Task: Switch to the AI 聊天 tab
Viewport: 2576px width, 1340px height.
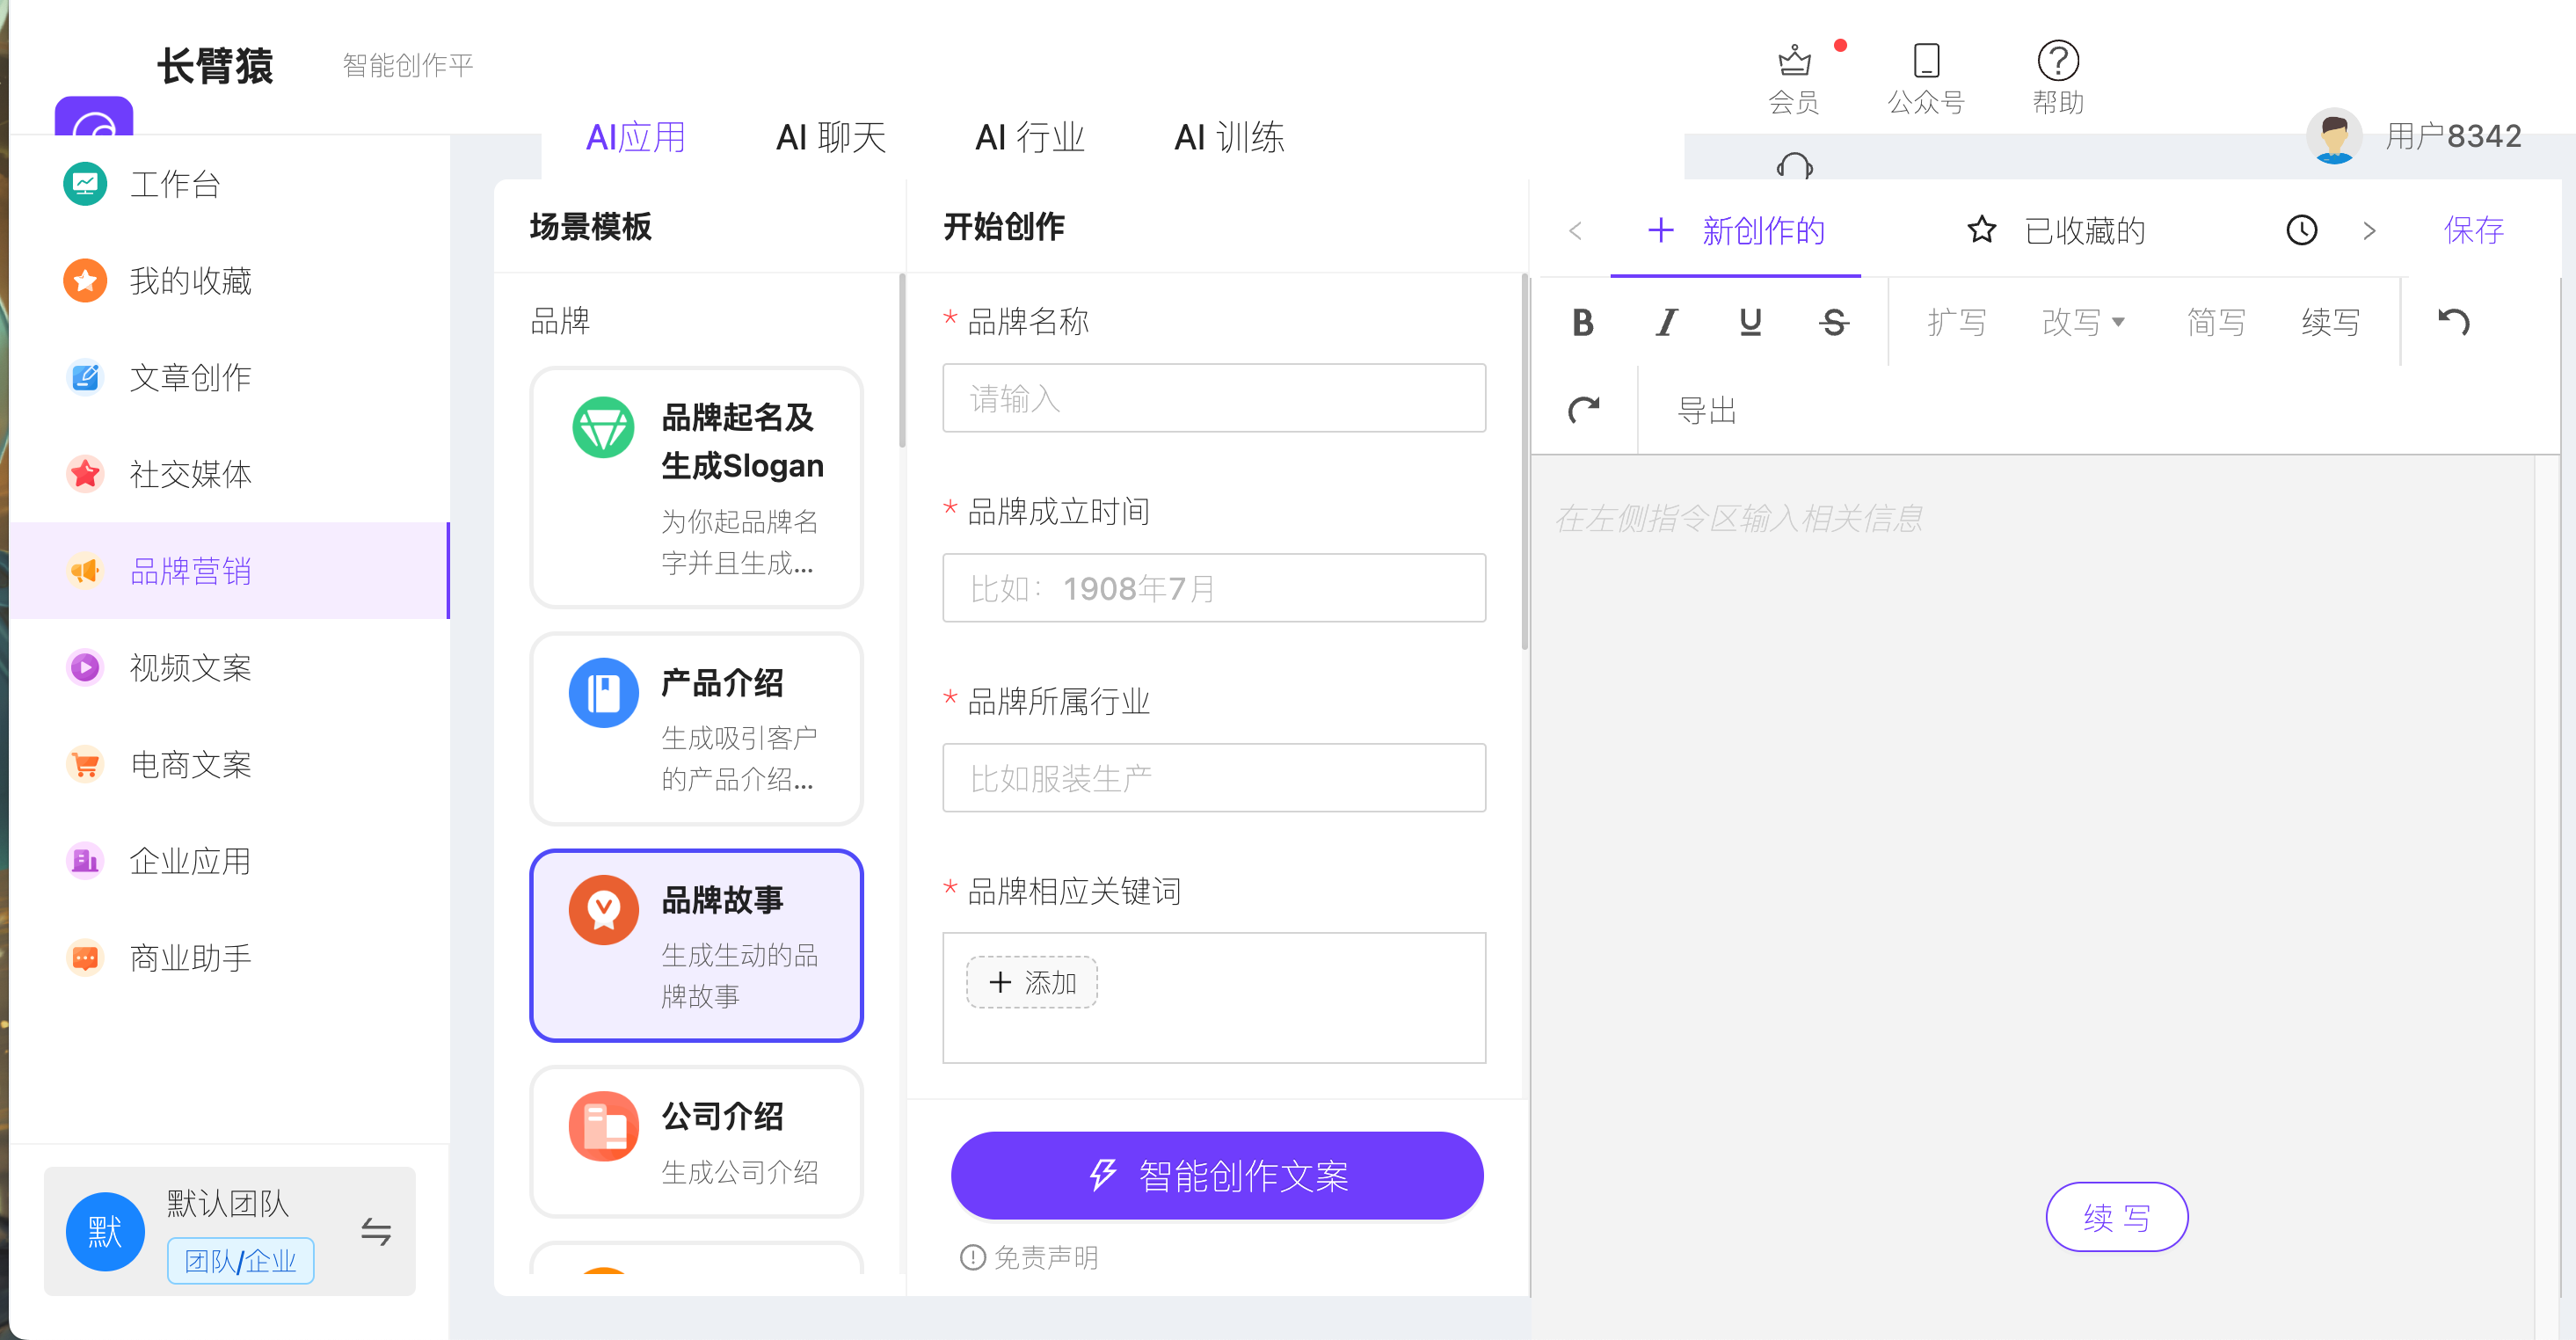Action: [831, 138]
